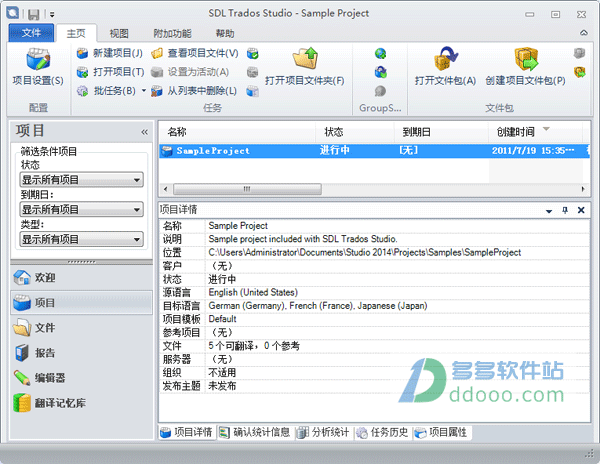Open the Editor (编辑器) view
The height and width of the screenshot is (464, 600).
coord(82,378)
